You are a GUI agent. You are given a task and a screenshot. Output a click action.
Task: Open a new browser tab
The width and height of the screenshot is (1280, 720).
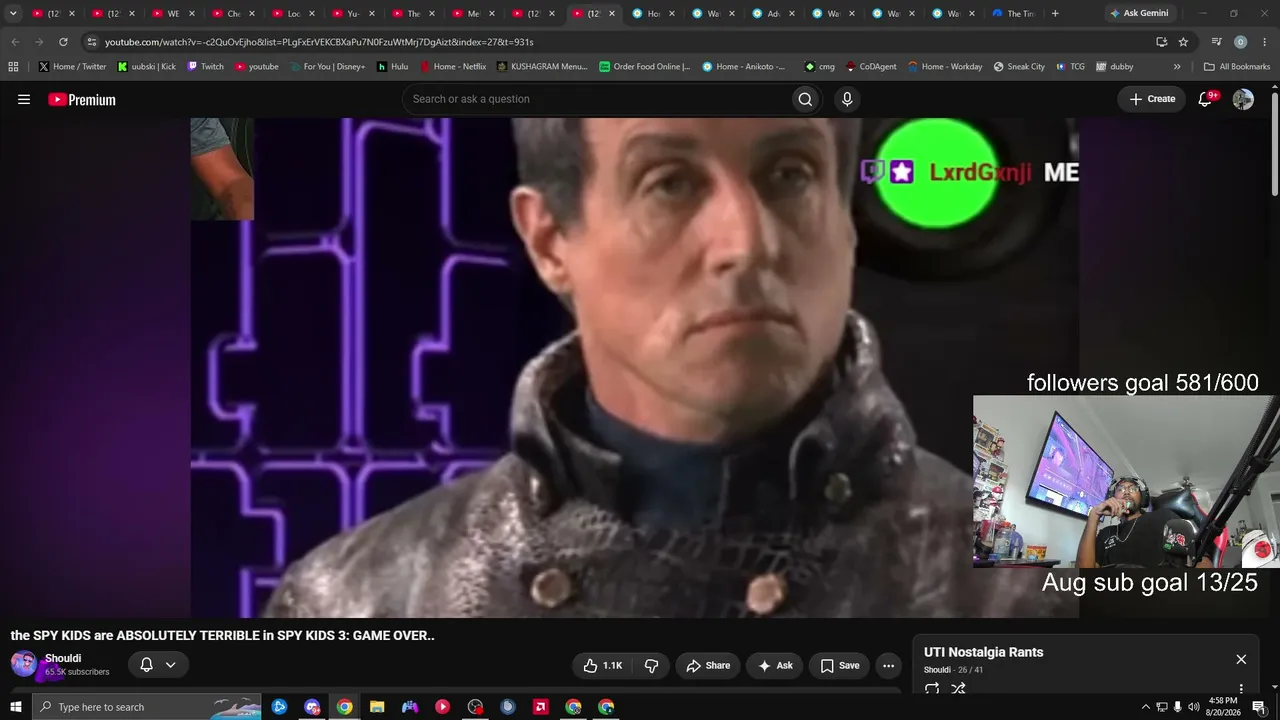(1055, 14)
